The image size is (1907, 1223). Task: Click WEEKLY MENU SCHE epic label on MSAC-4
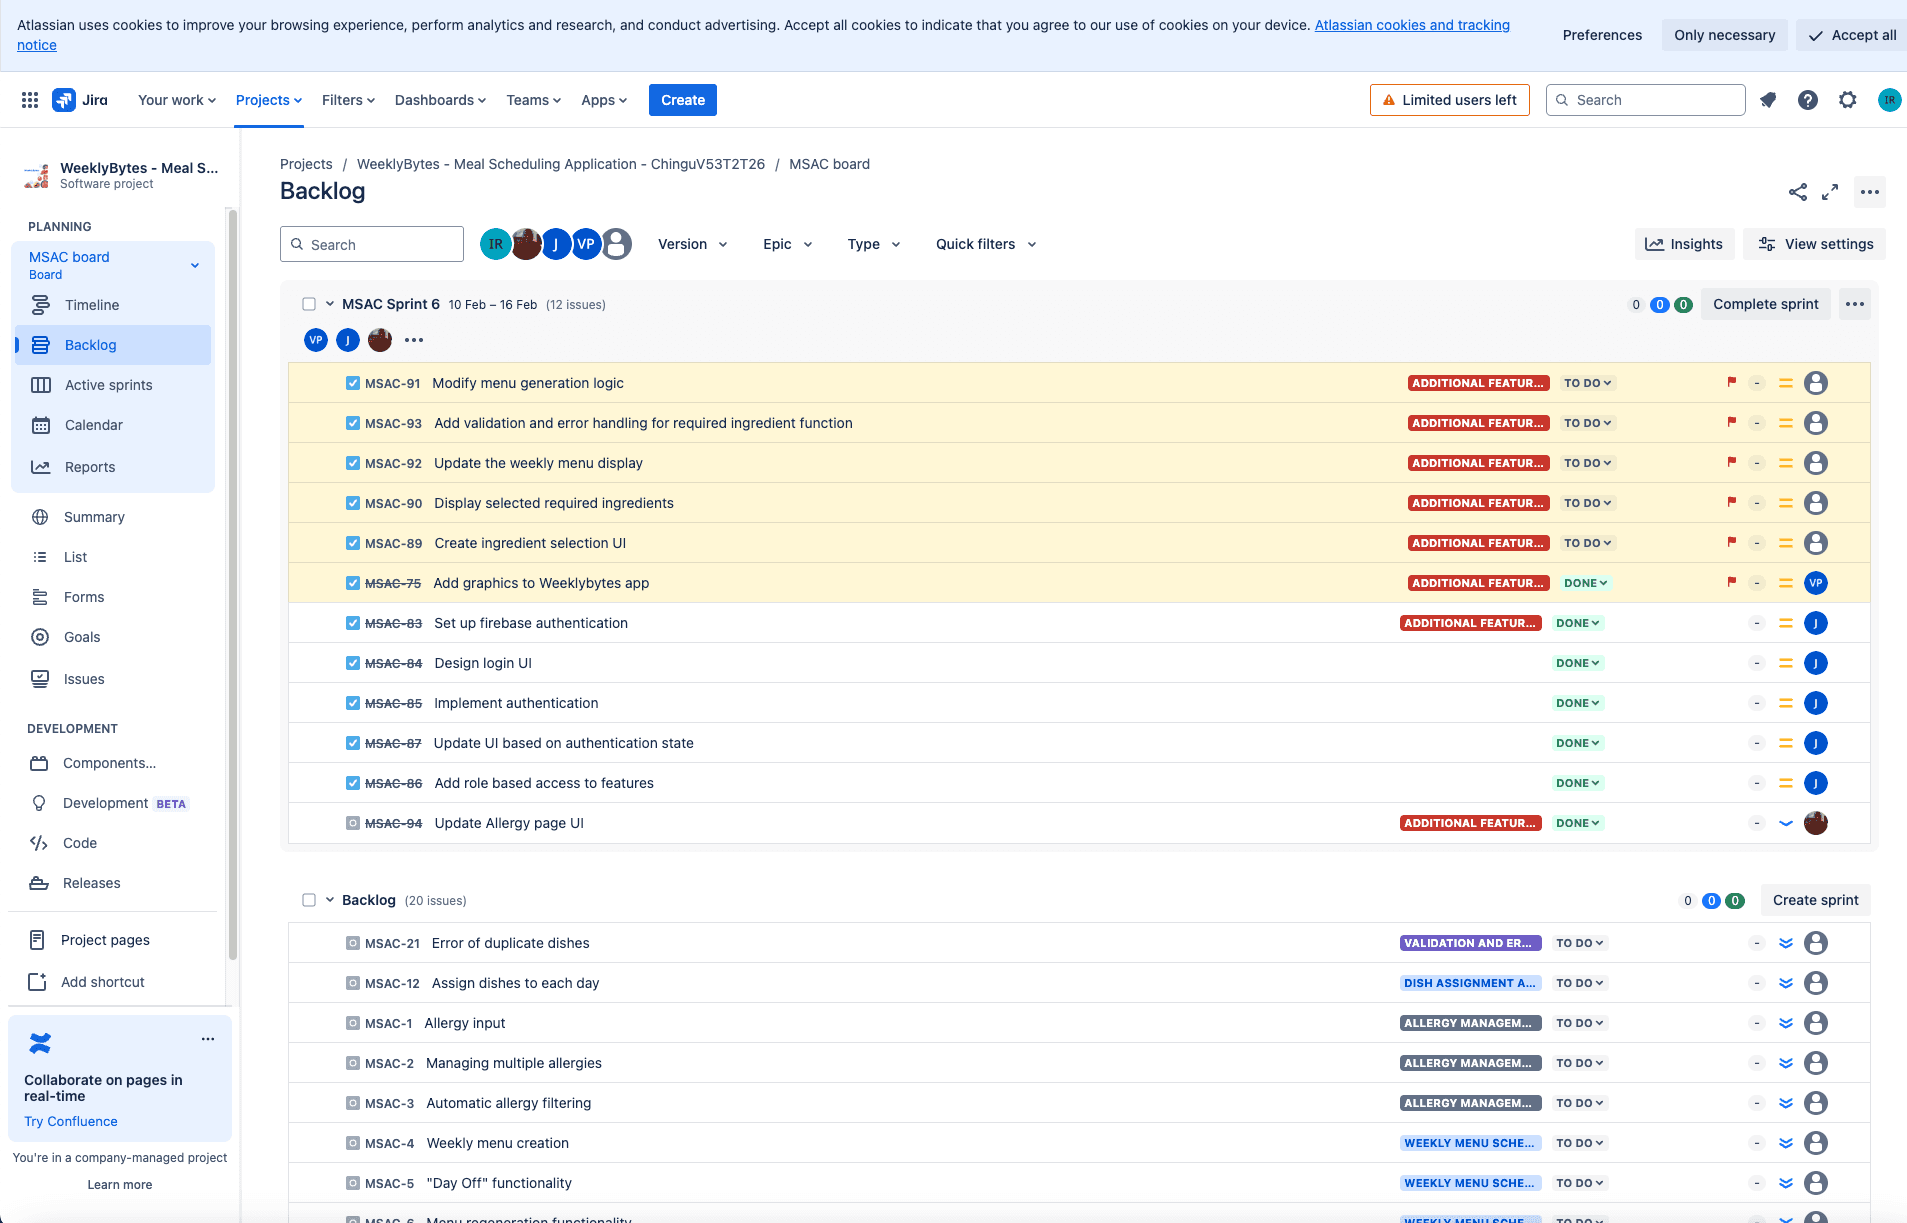1470,1143
